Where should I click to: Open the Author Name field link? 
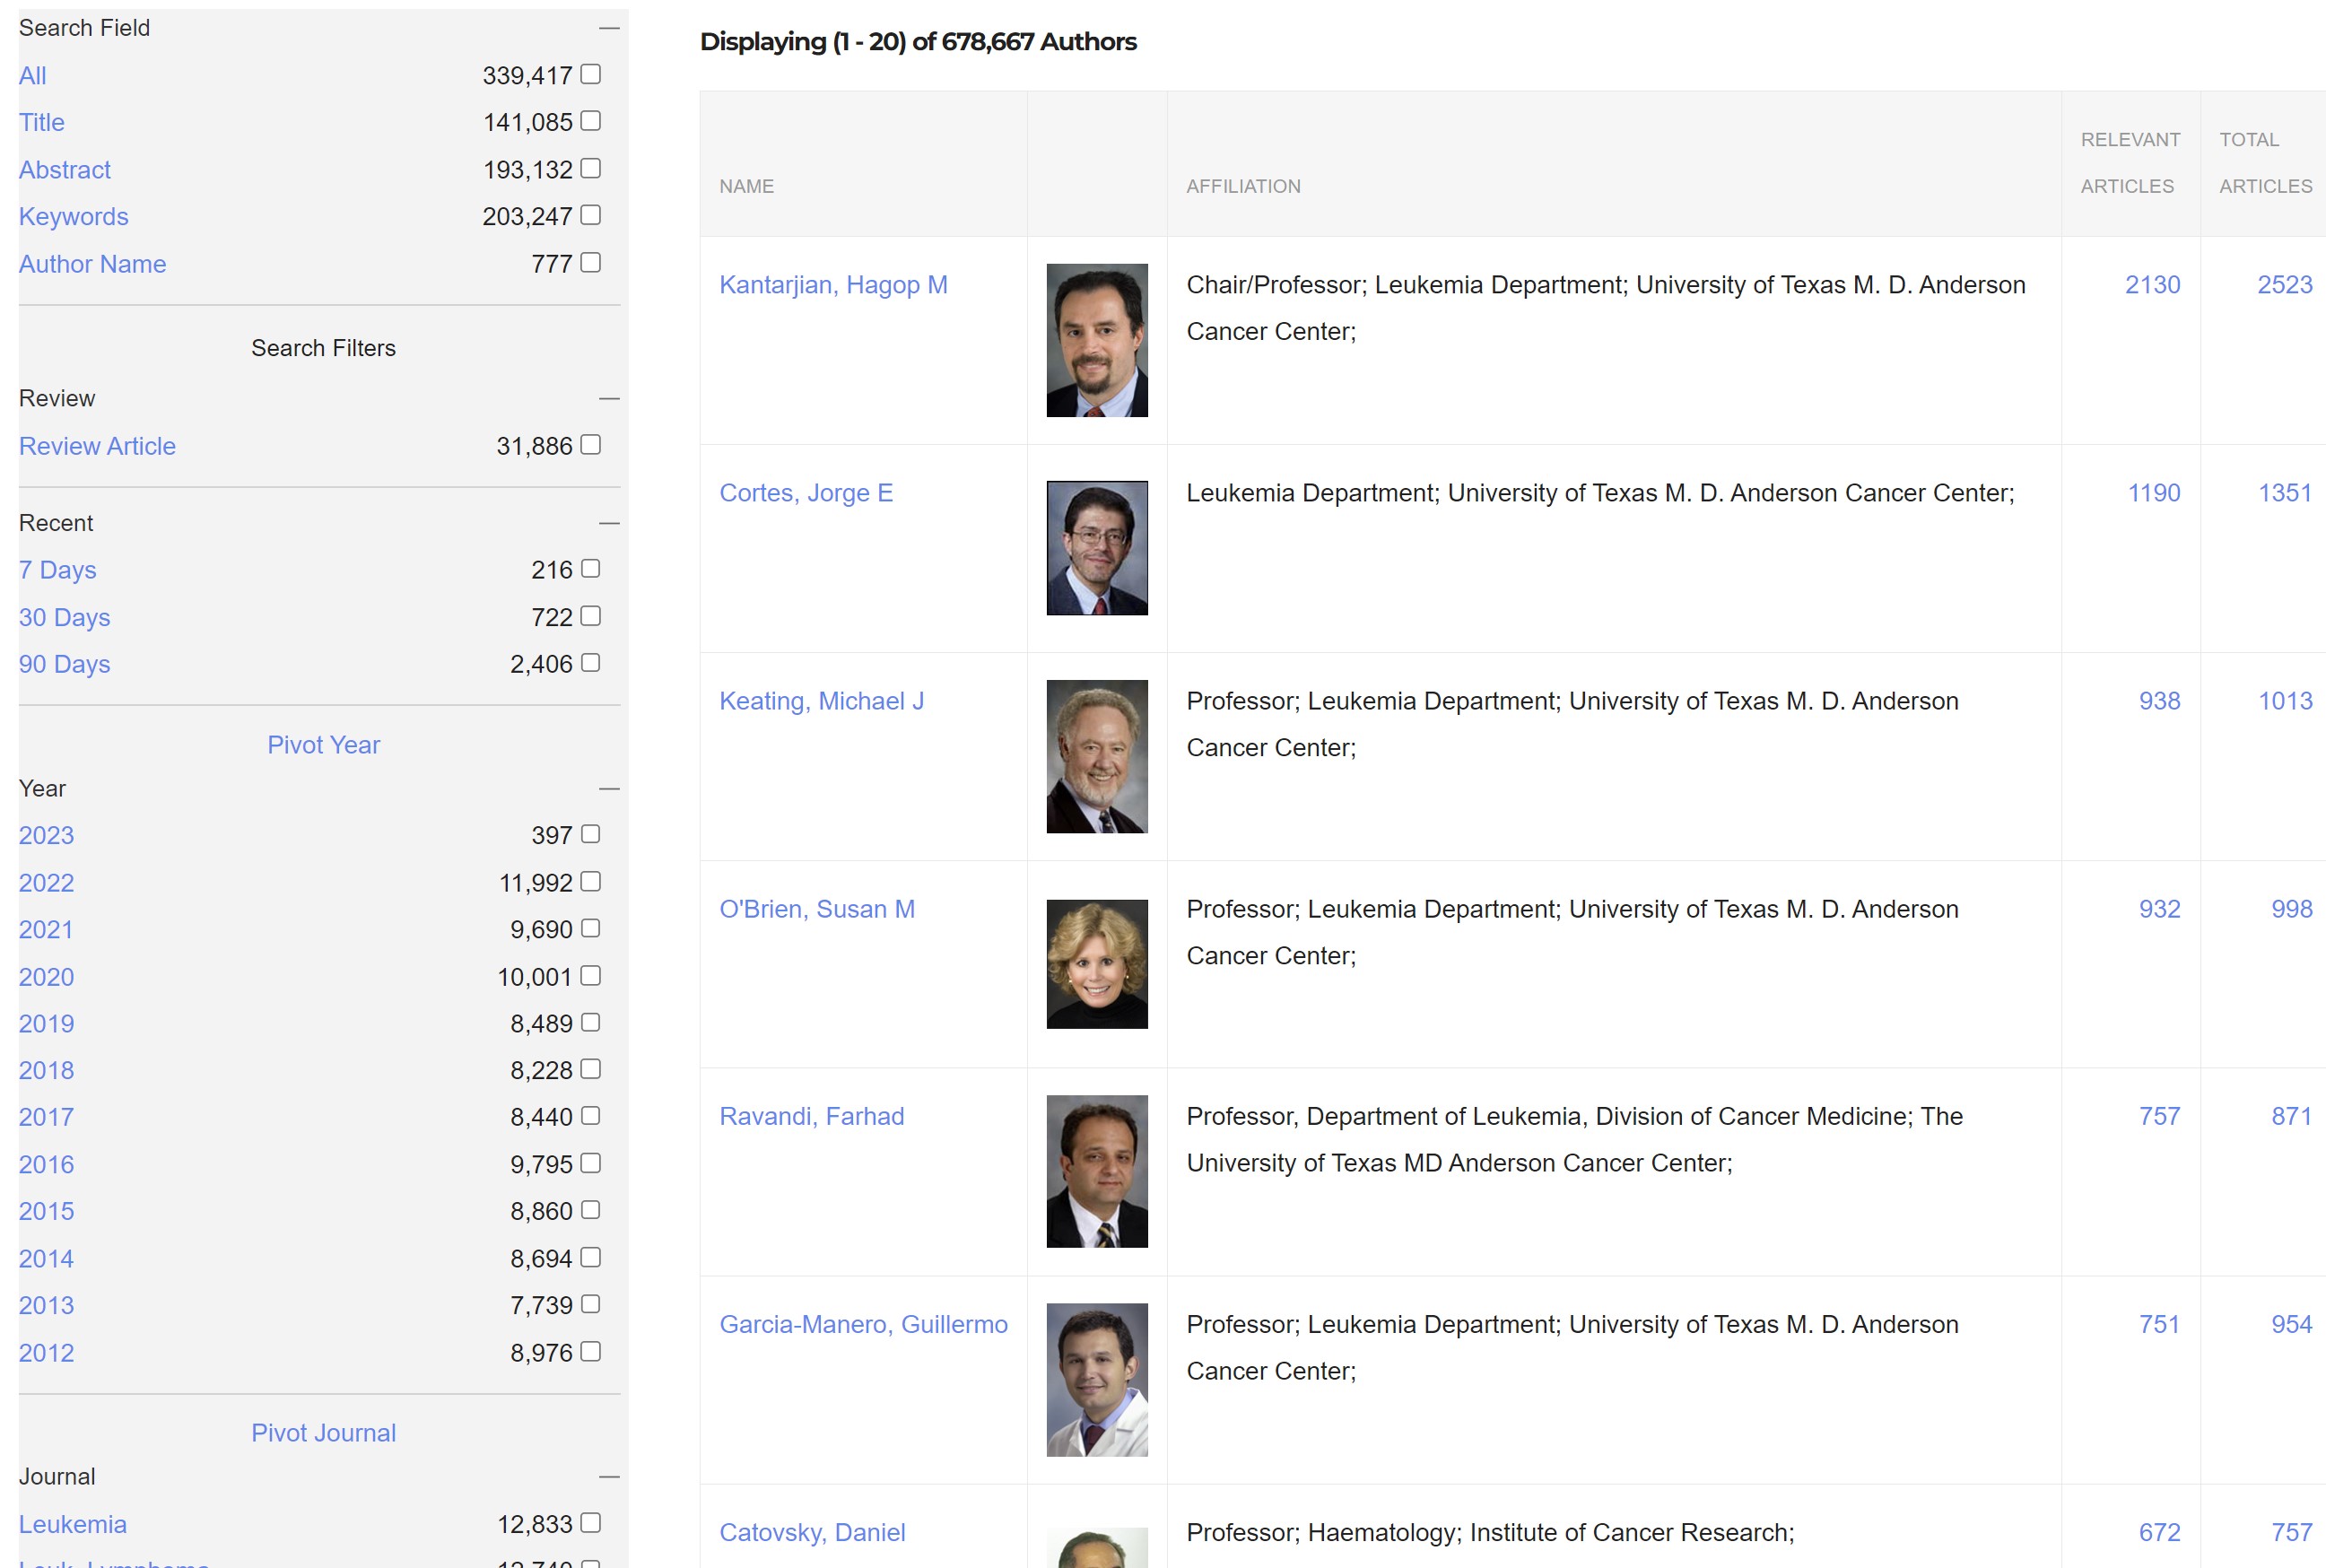(x=92, y=264)
